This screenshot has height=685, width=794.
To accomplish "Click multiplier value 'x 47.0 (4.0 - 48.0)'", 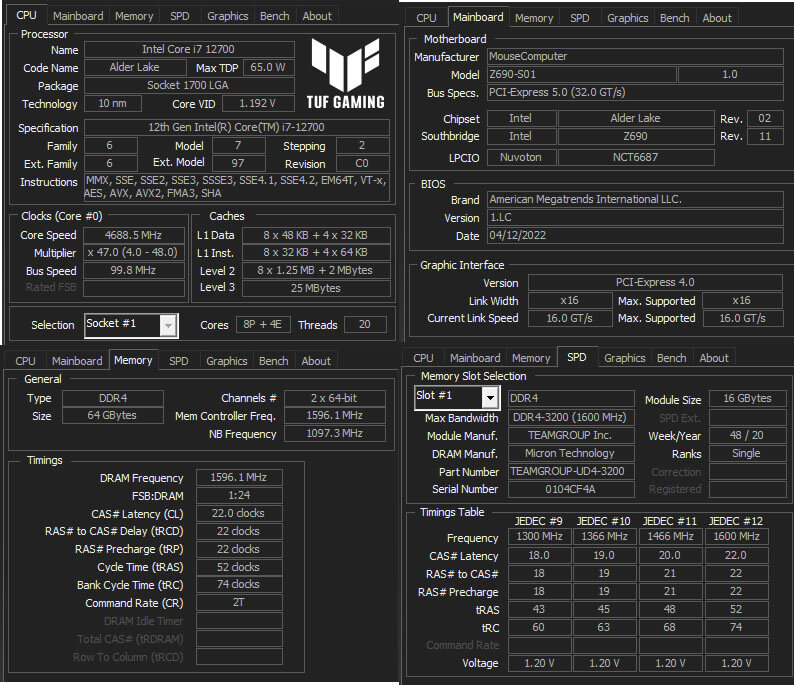I will coord(134,252).
